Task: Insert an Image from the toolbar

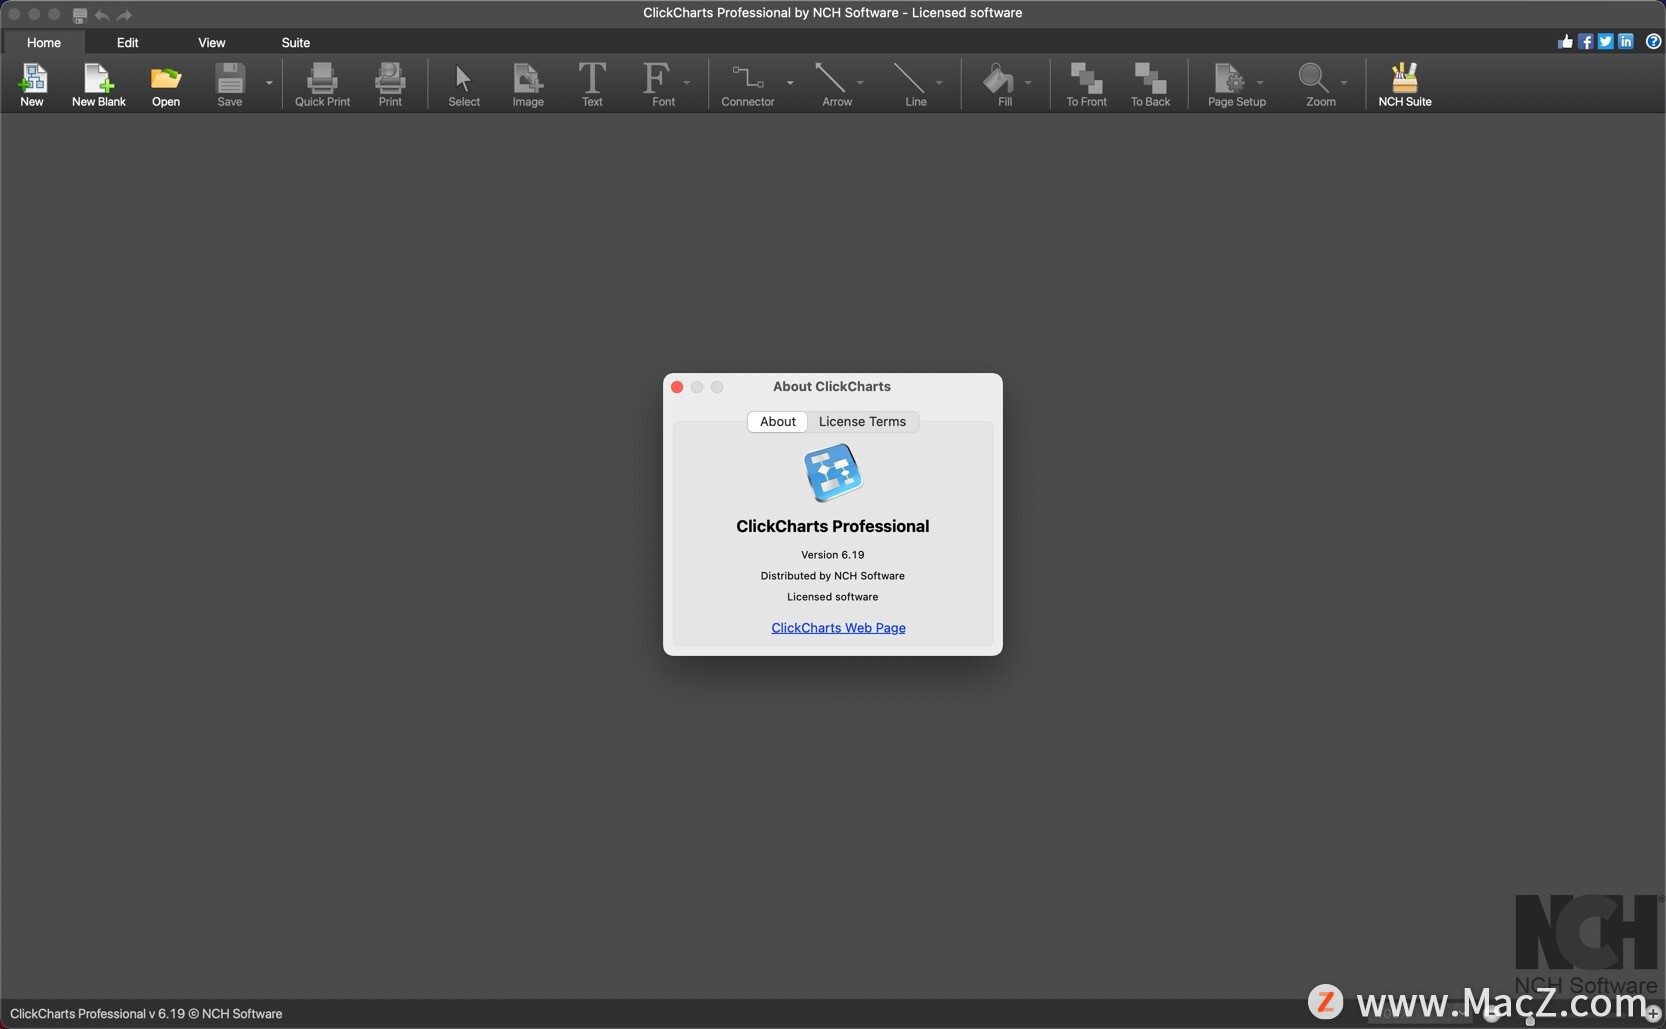Action: coord(528,85)
